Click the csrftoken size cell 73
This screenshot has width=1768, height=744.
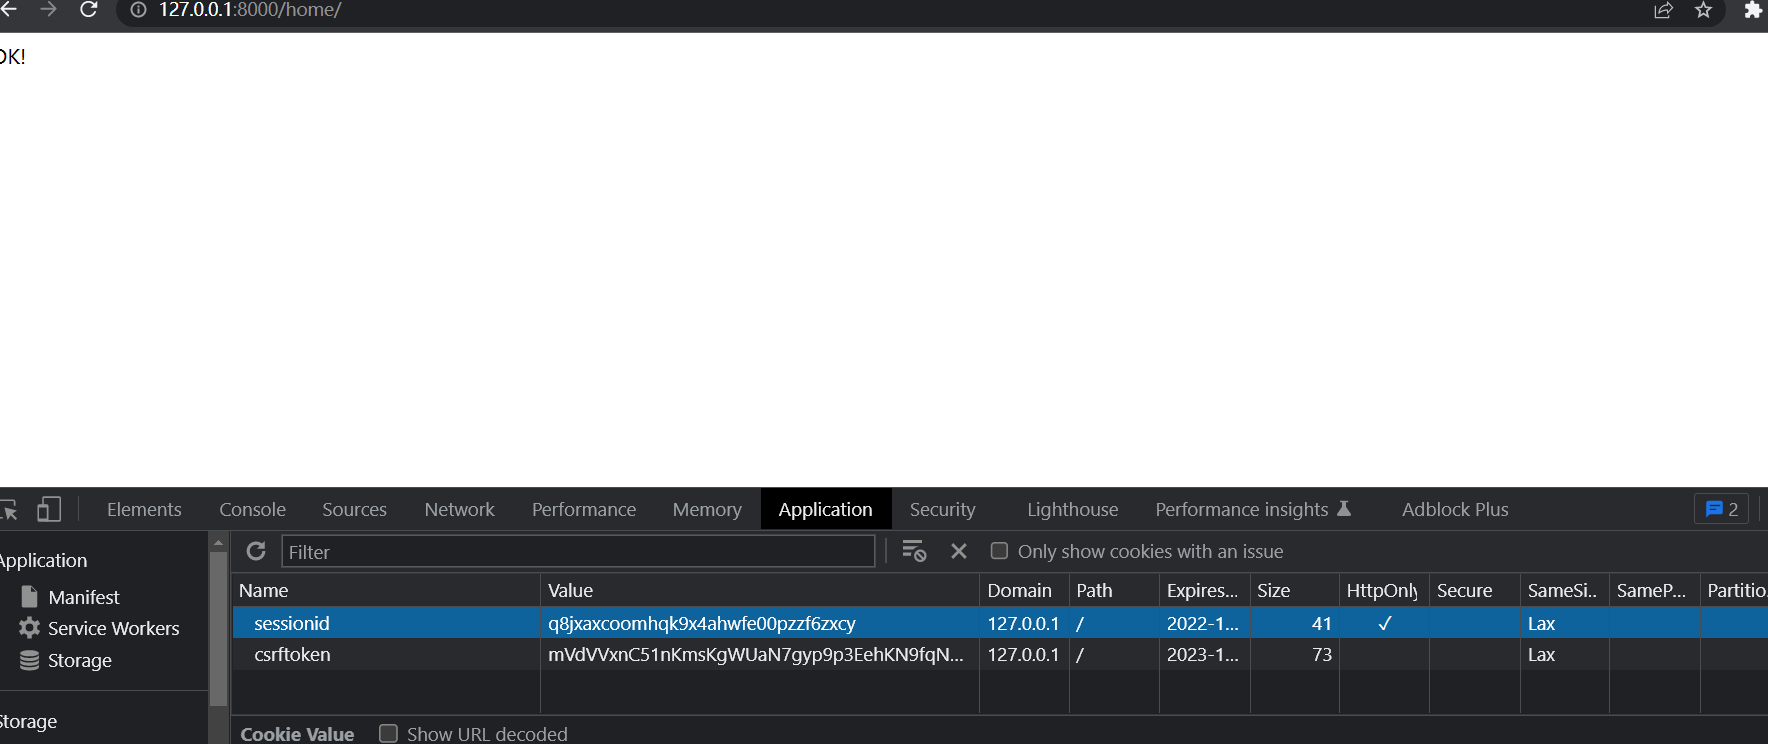tap(1294, 654)
